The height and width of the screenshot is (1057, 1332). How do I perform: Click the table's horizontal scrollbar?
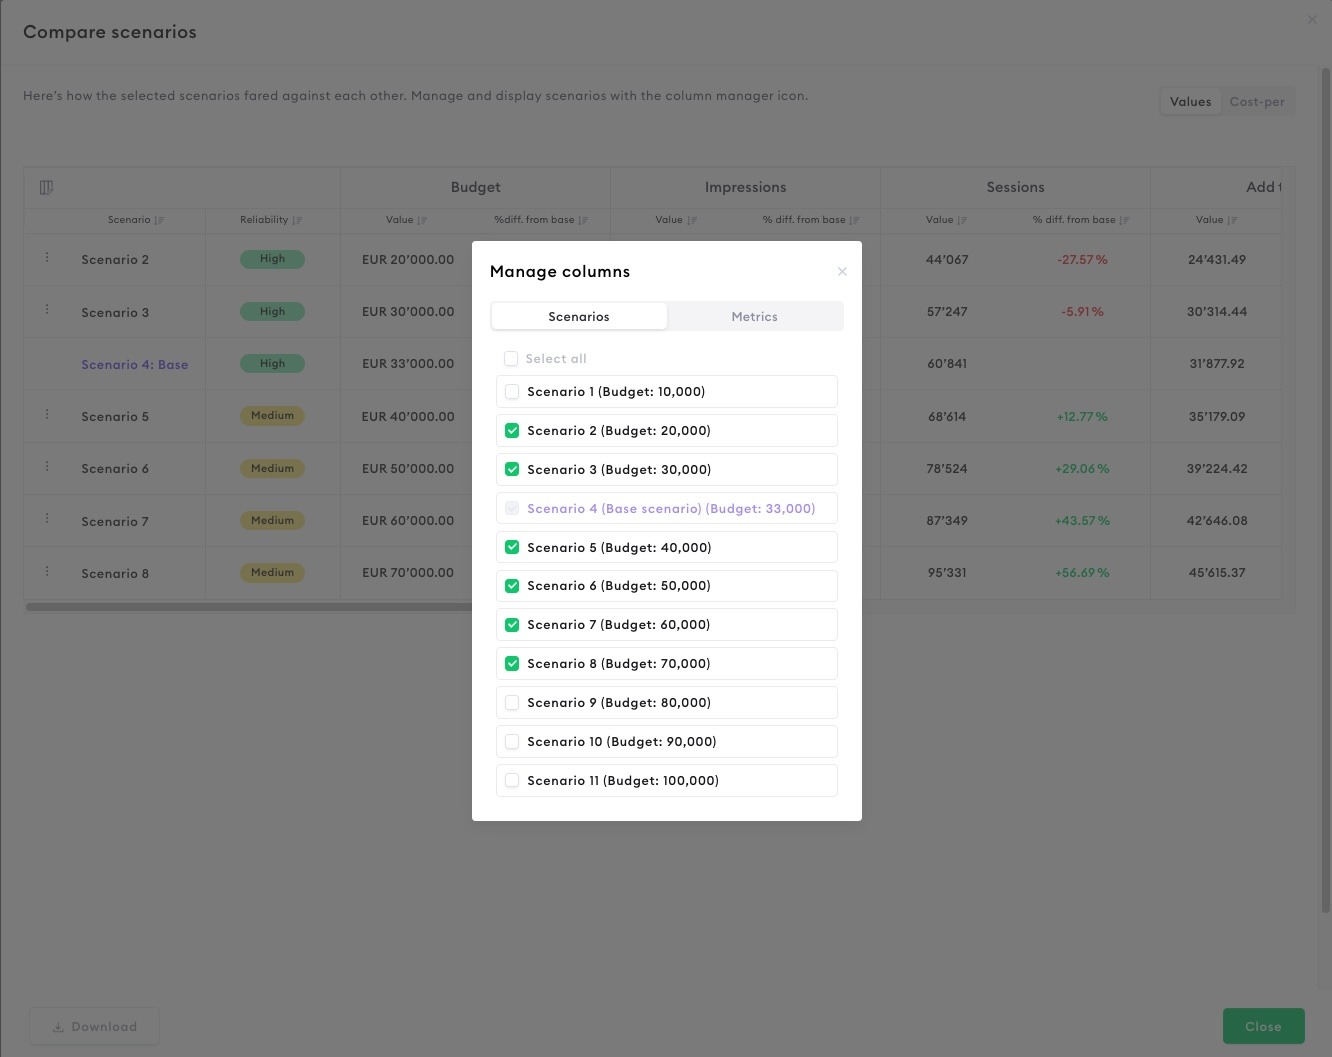click(250, 607)
